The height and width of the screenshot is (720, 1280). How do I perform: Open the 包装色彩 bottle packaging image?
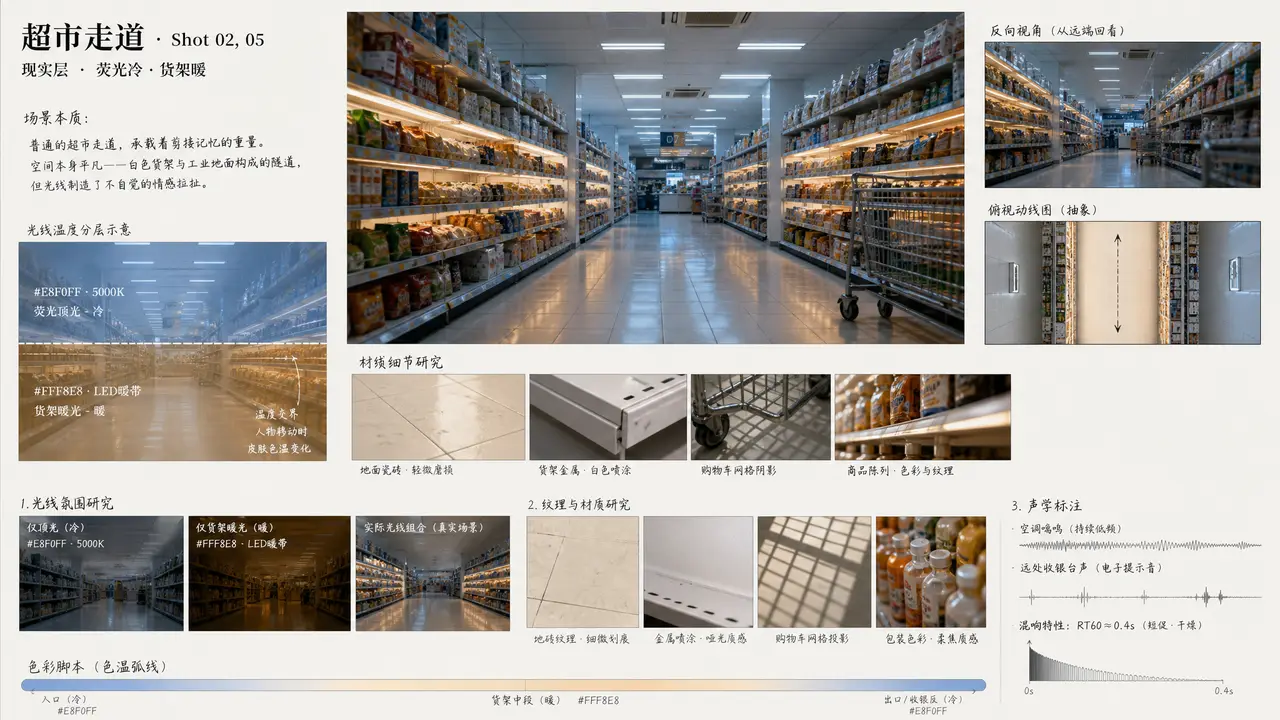pyautogui.click(x=930, y=572)
